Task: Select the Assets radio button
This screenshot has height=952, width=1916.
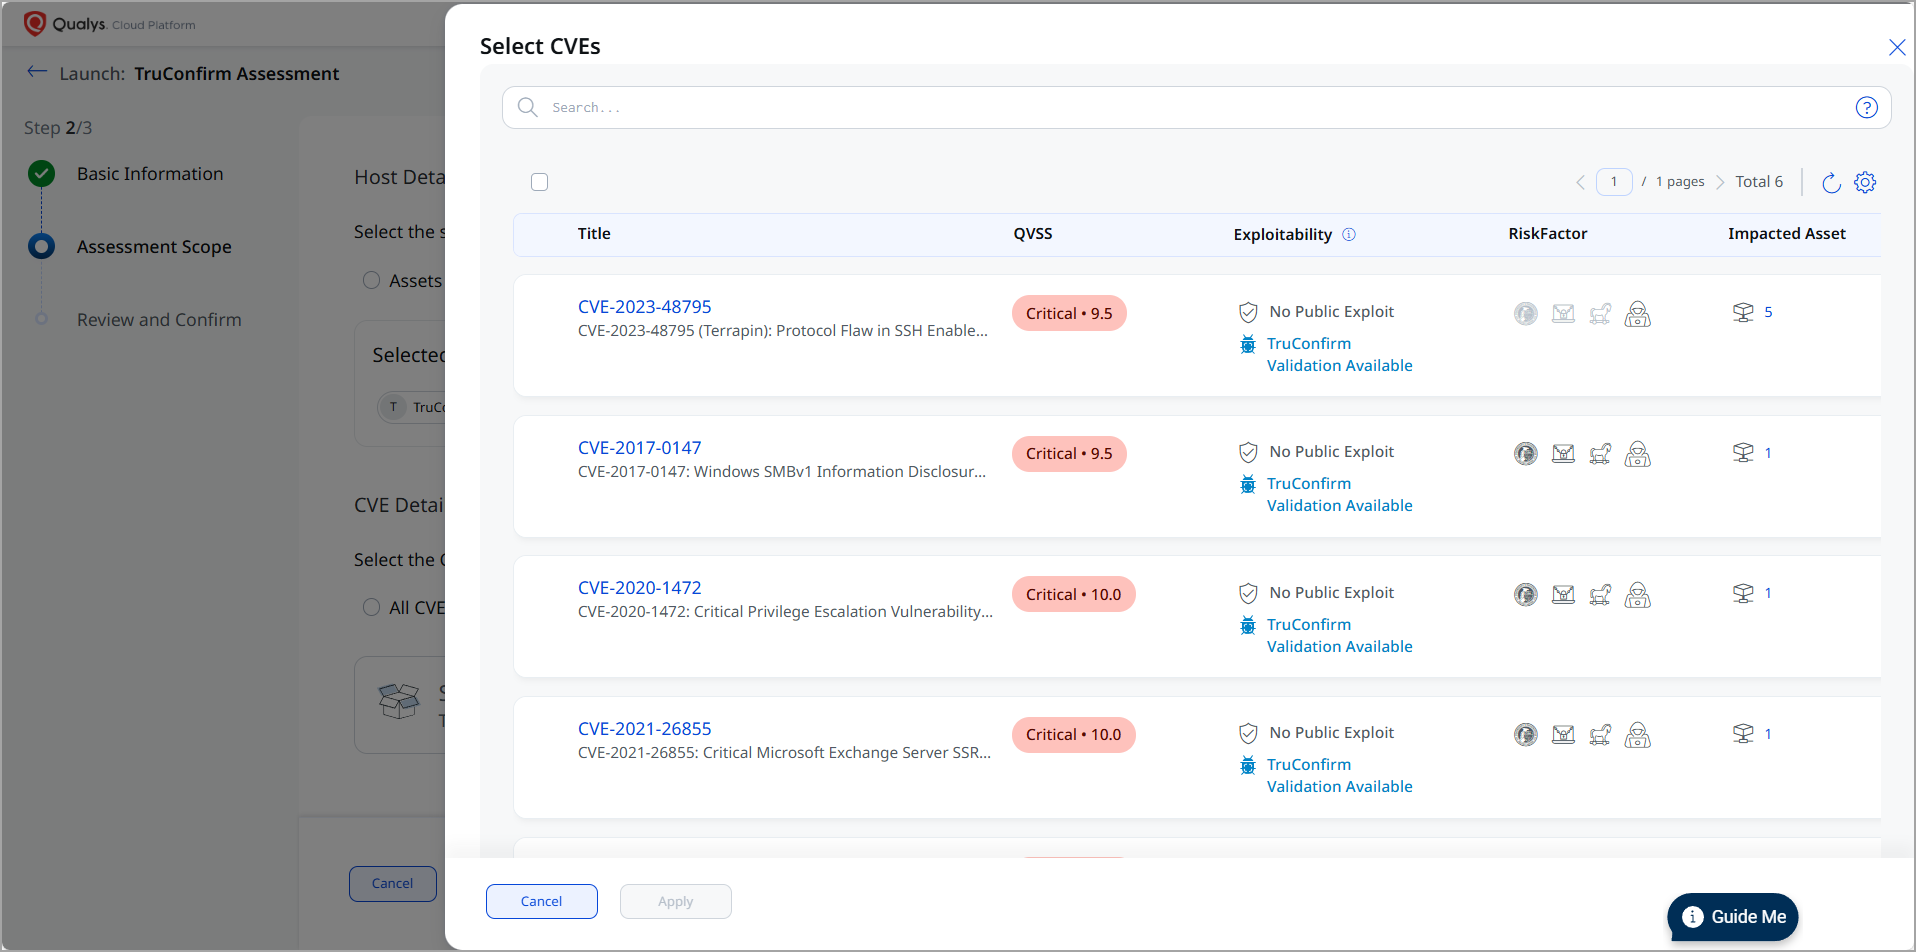Action: click(371, 281)
